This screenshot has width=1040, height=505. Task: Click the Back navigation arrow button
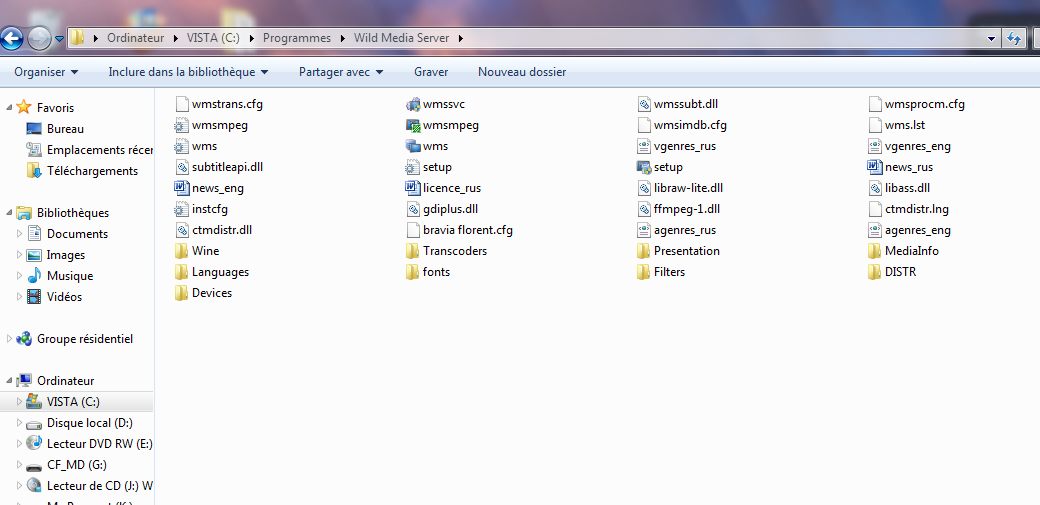tap(11, 38)
